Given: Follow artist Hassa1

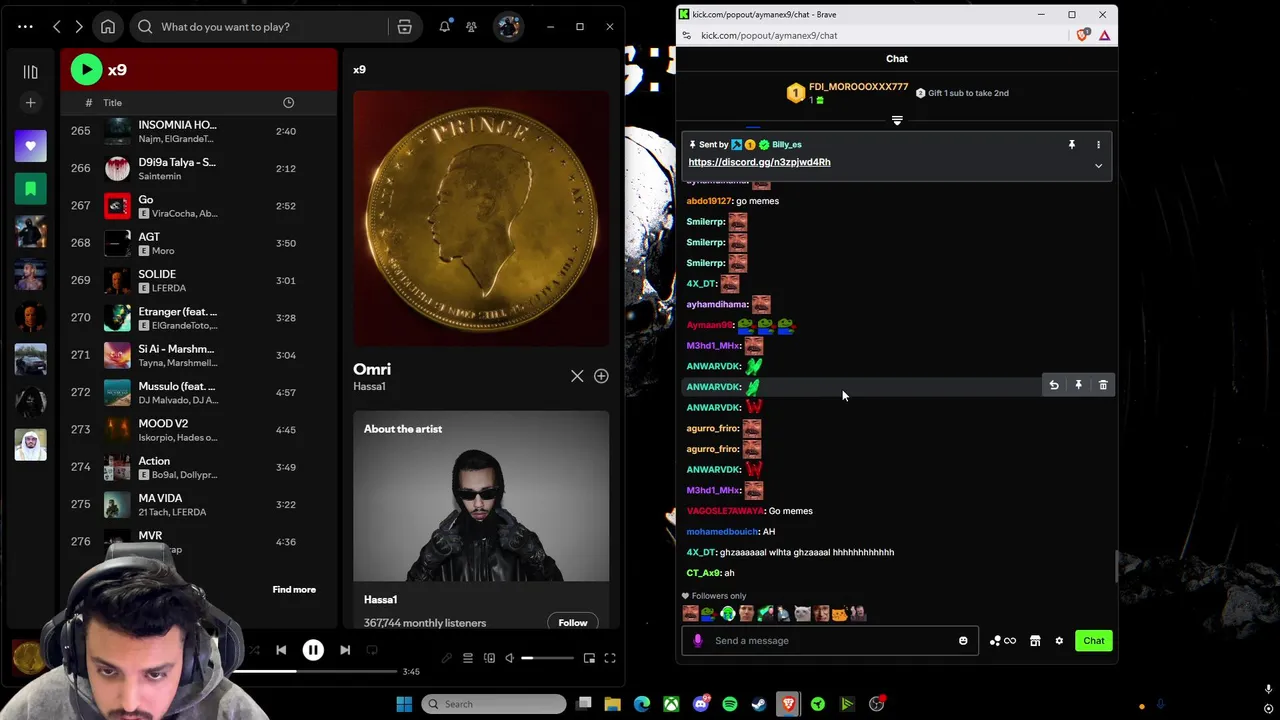Looking at the screenshot, I should pos(573,623).
